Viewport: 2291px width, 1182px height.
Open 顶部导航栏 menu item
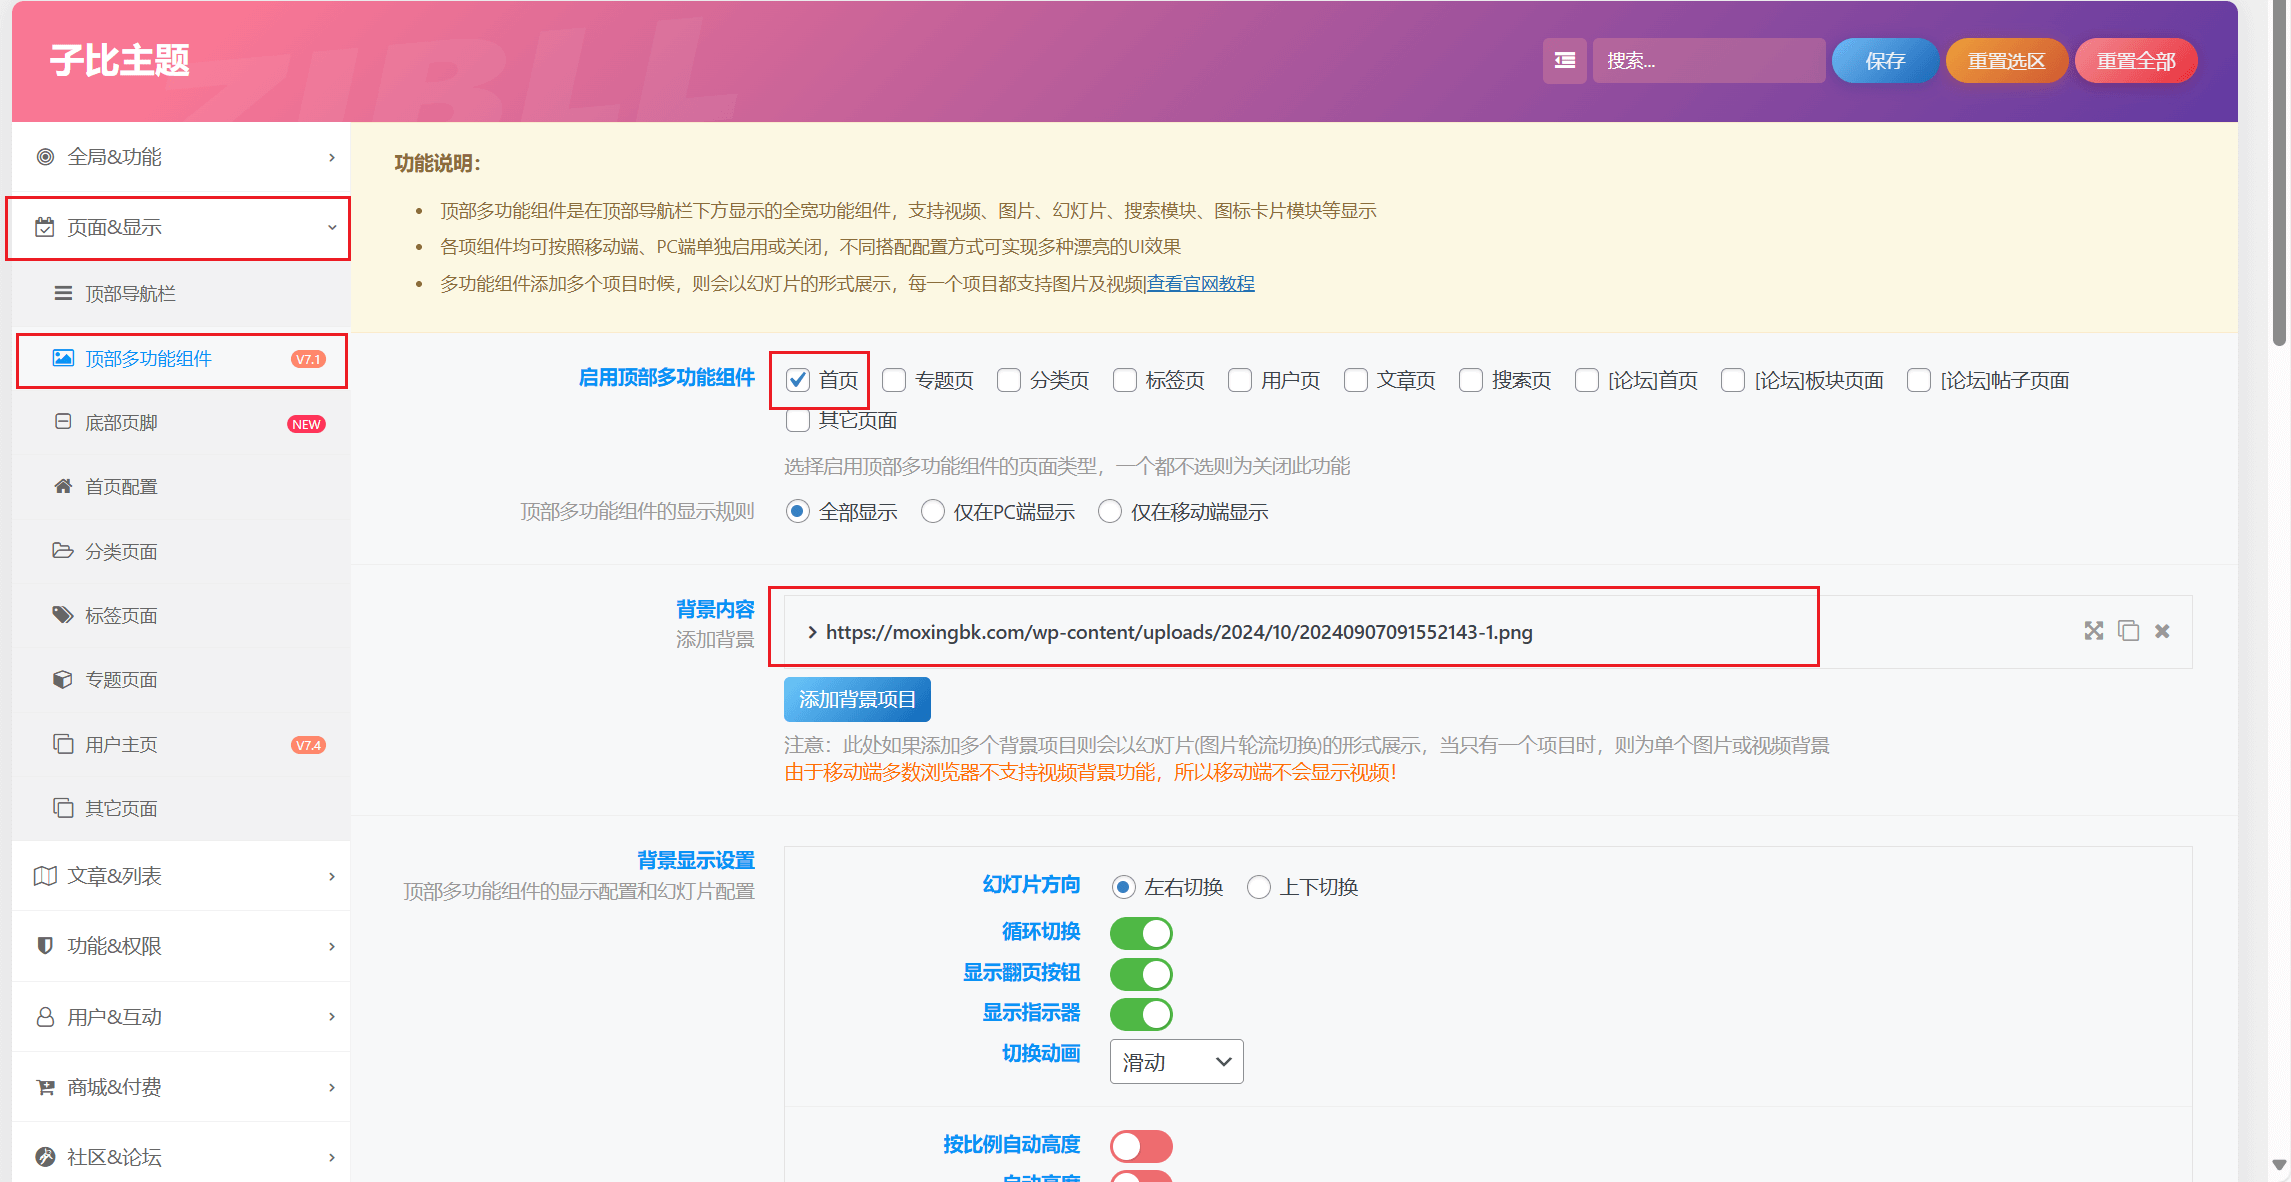[182, 293]
